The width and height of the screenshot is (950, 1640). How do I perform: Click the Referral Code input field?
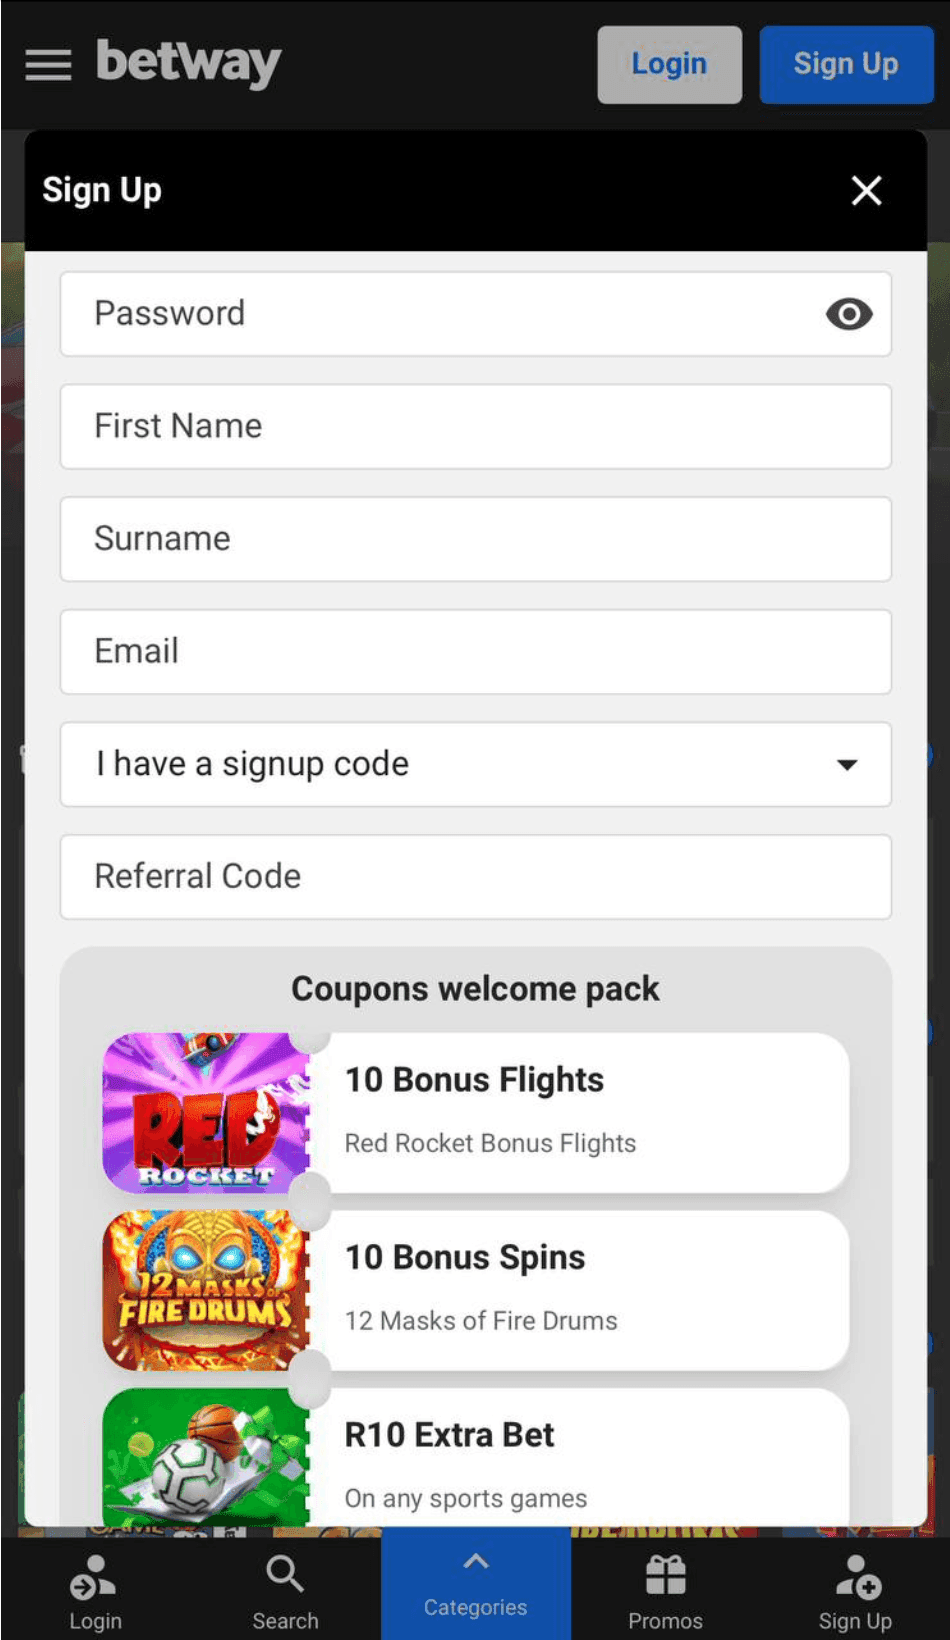[475, 877]
